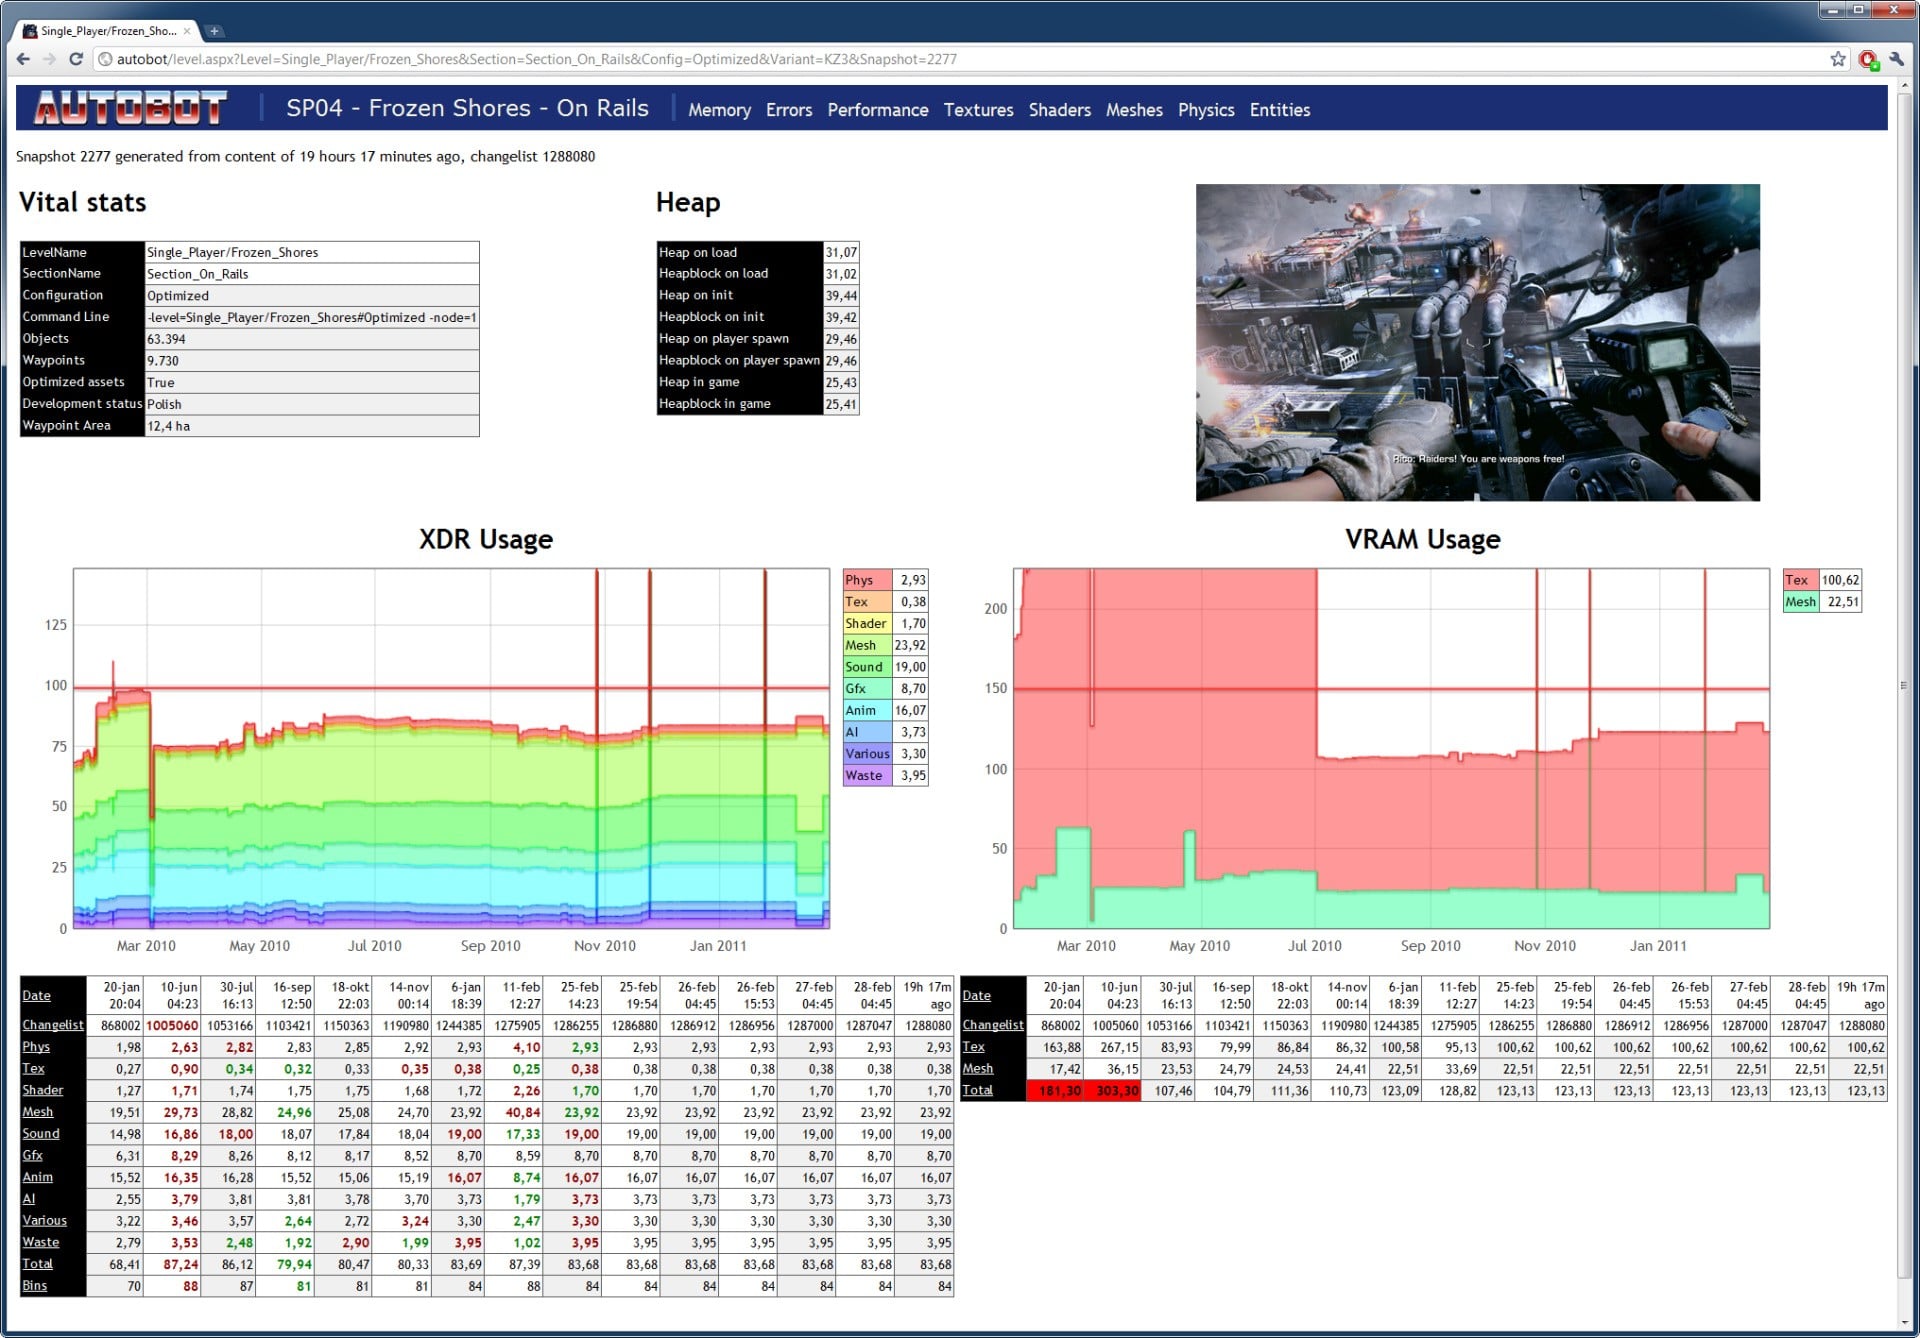Open the Memory navigation item

[x=719, y=110]
